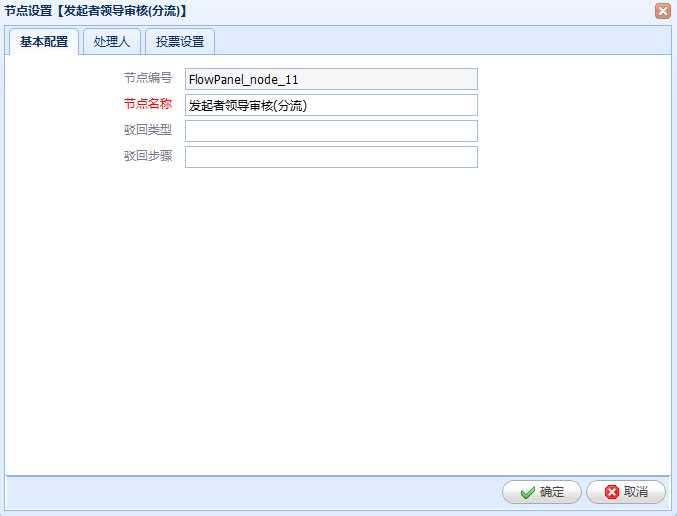Click the dialog title 节点设置【发起者领导审核(分流)】
677x516 pixels.
[97, 10]
